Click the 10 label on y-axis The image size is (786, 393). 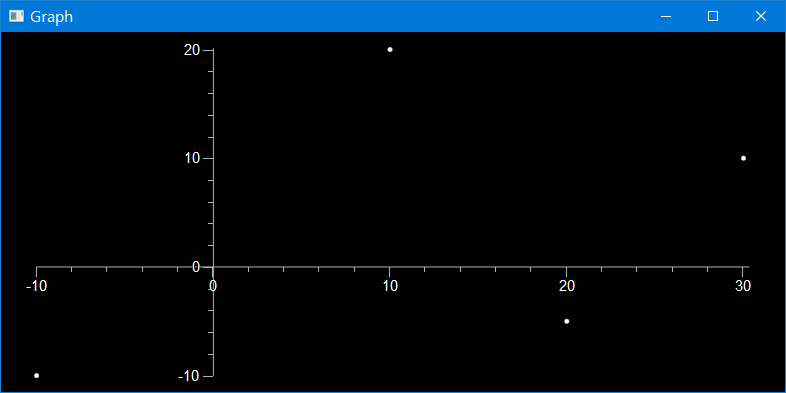pos(193,158)
